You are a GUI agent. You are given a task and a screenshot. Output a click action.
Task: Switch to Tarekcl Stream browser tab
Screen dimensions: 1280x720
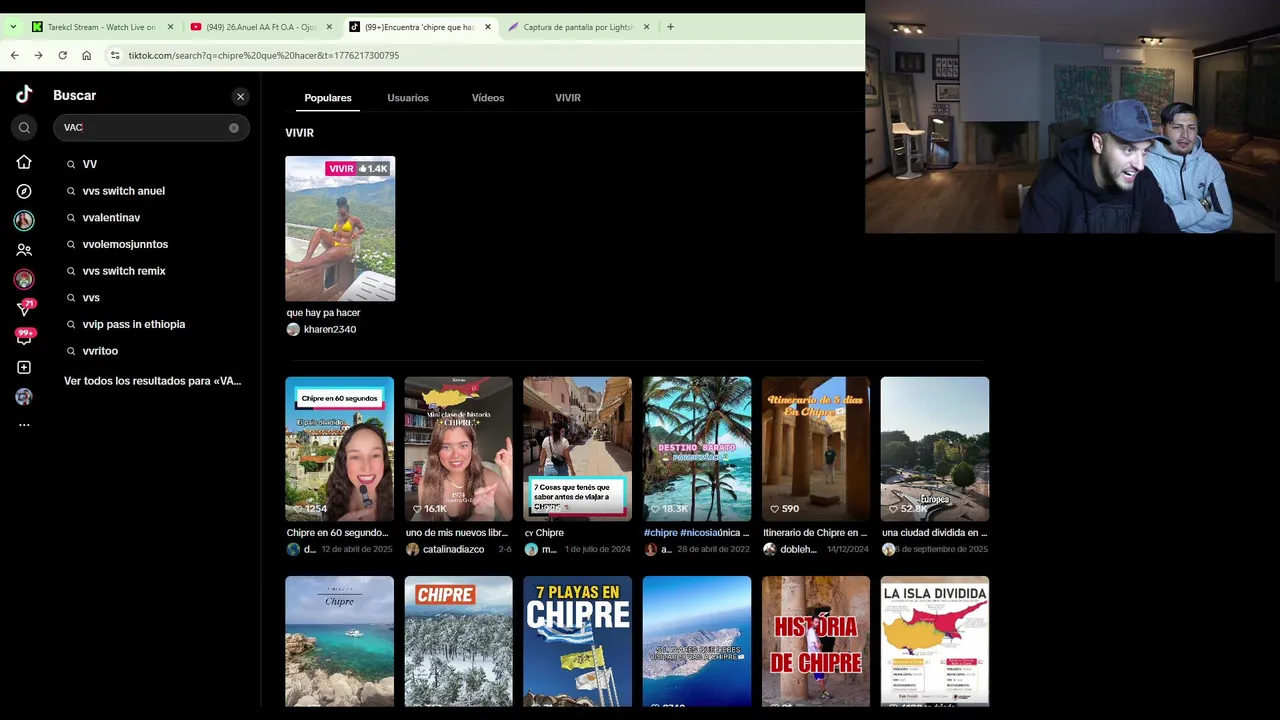pyautogui.click(x=100, y=27)
